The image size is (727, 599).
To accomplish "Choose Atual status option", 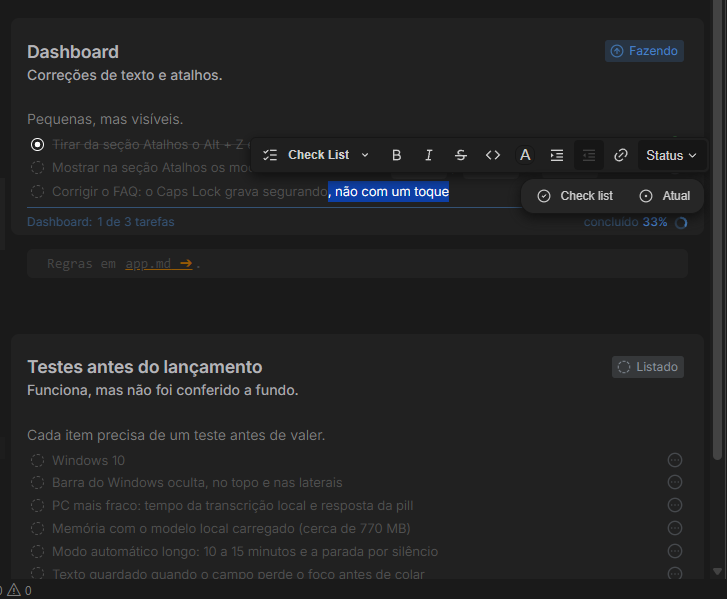I will coord(664,196).
